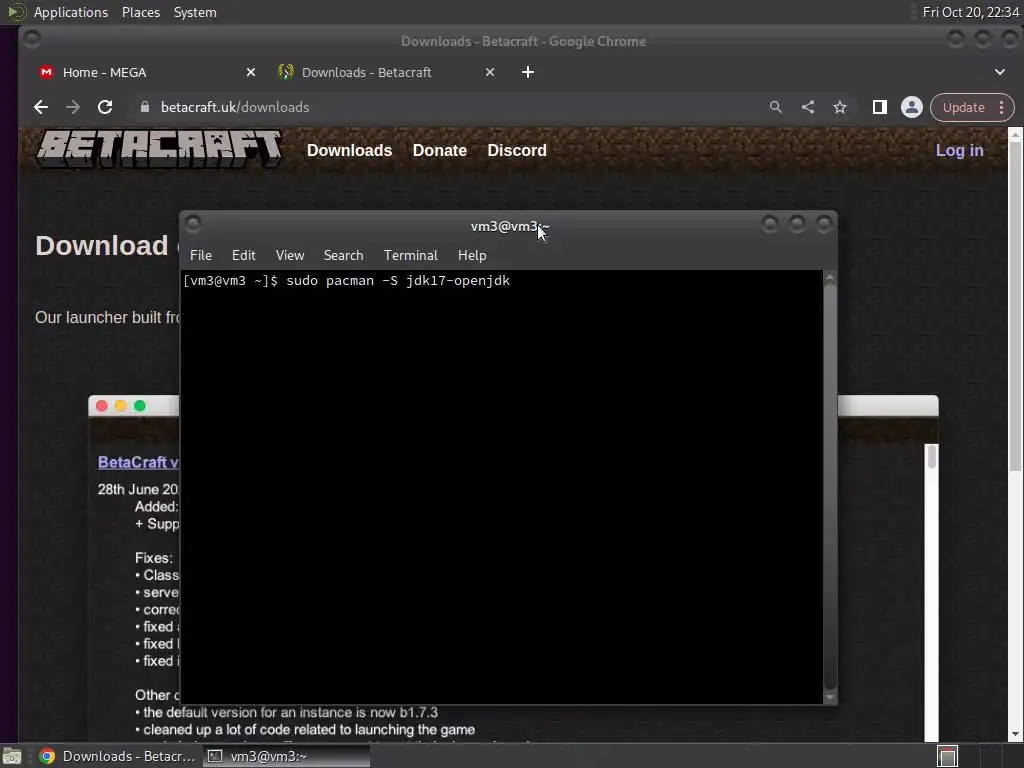Close the Home - MEGA tab
The width and height of the screenshot is (1024, 768).
pyautogui.click(x=251, y=72)
